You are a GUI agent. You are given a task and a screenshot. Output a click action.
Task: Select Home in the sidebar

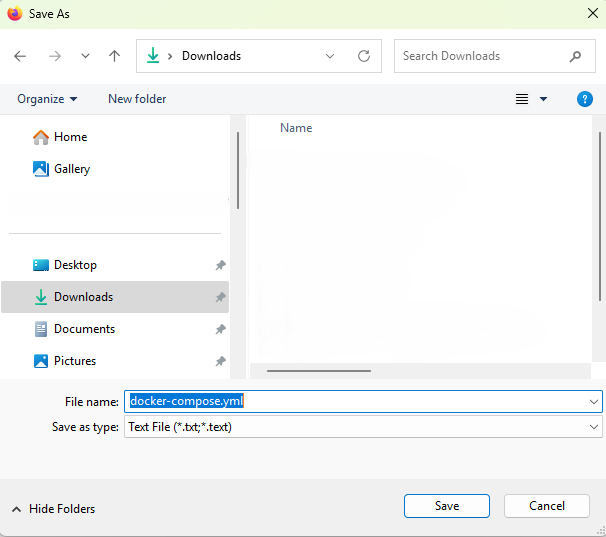tap(70, 137)
